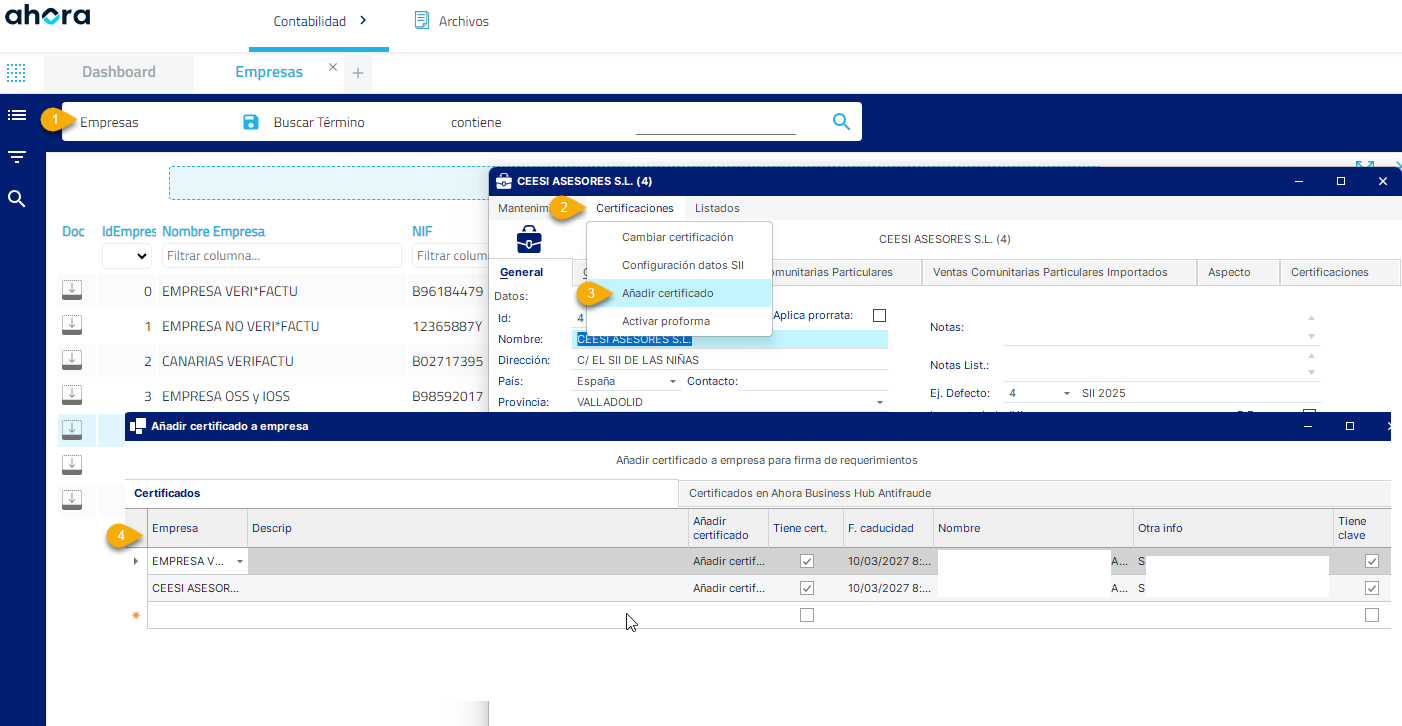This screenshot has width=1402, height=726.
Task: Open the Provincia VALLADOLID dropdown arrow
Action: [x=880, y=402]
